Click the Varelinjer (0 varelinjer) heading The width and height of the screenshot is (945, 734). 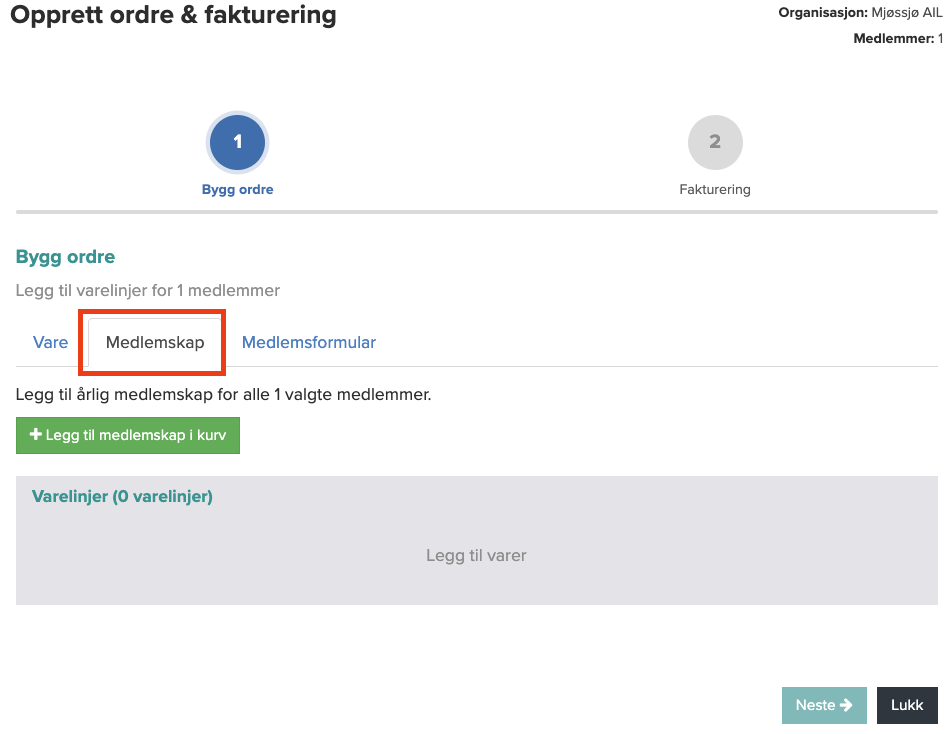pos(122,497)
